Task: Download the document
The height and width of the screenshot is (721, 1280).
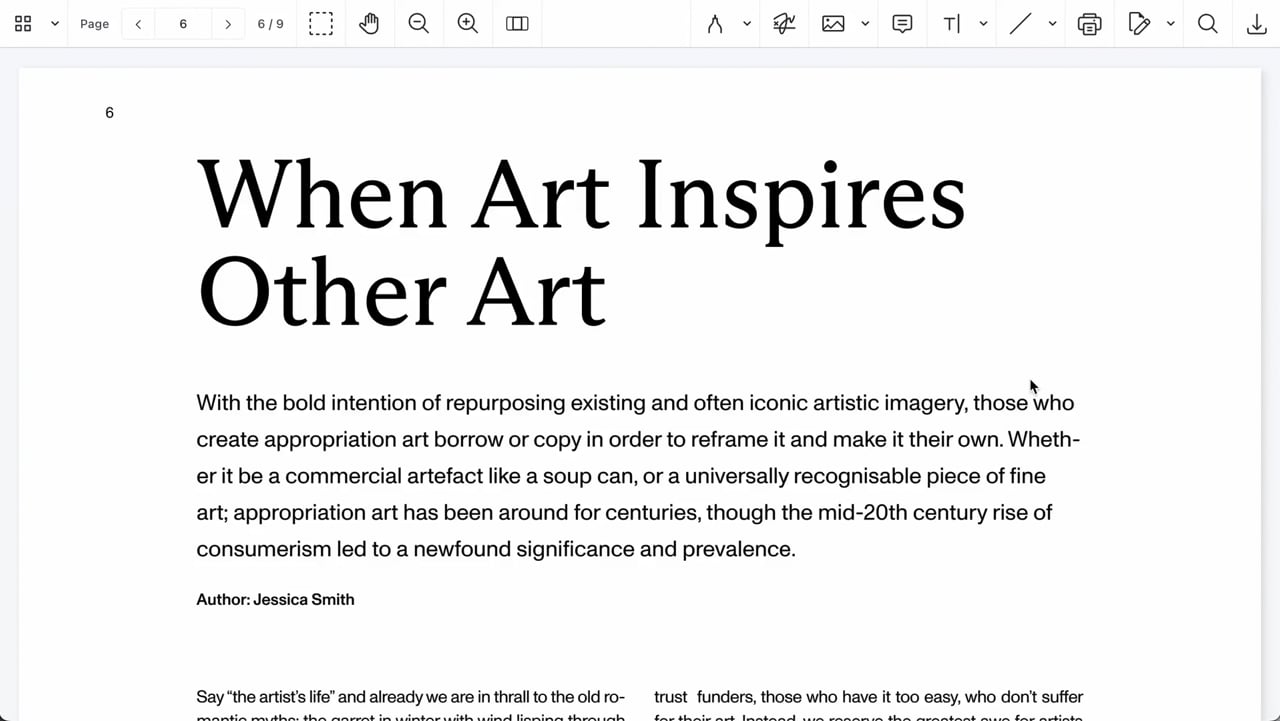Action: click(x=1257, y=24)
